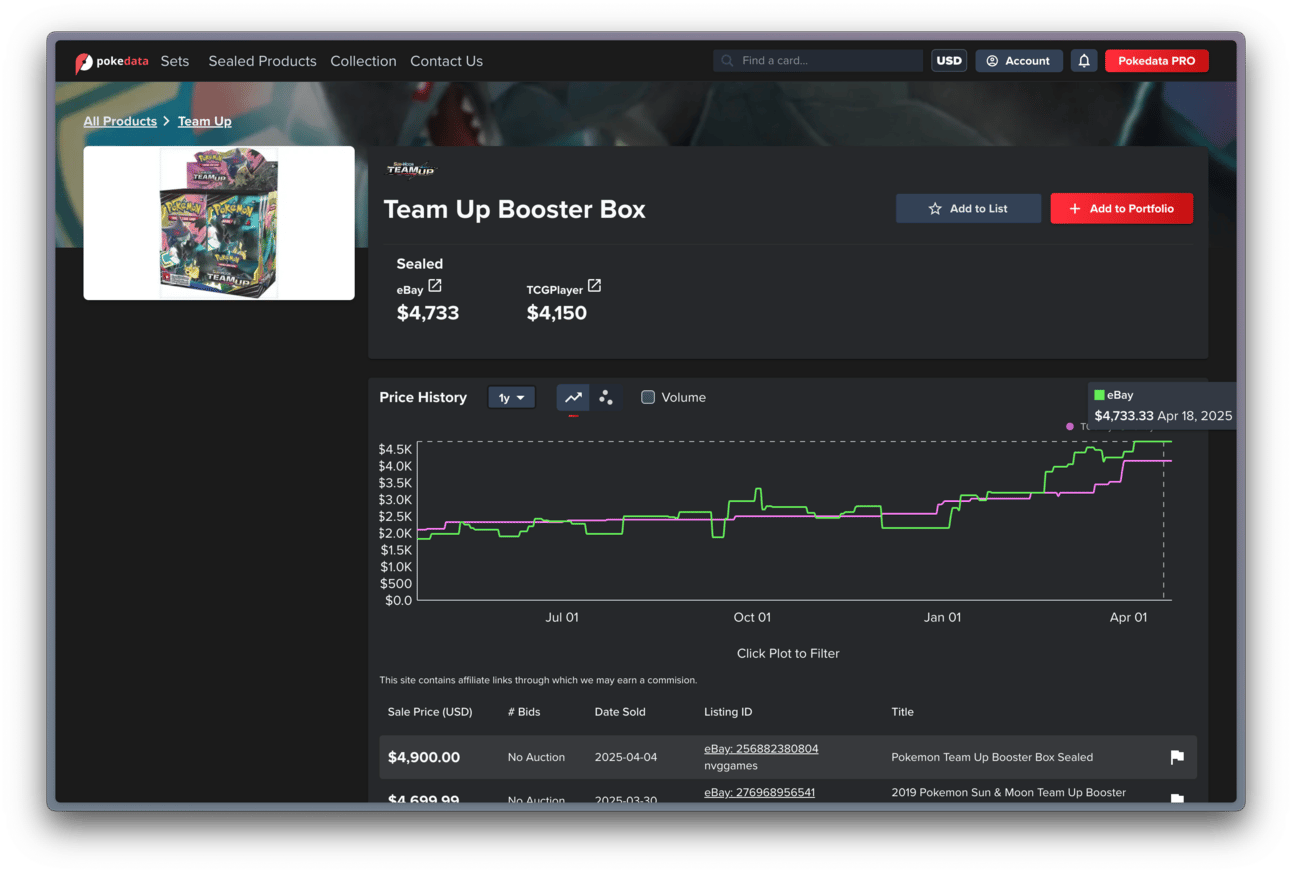Click the eBay price $4,733
1292x873 pixels.
pyautogui.click(x=428, y=313)
